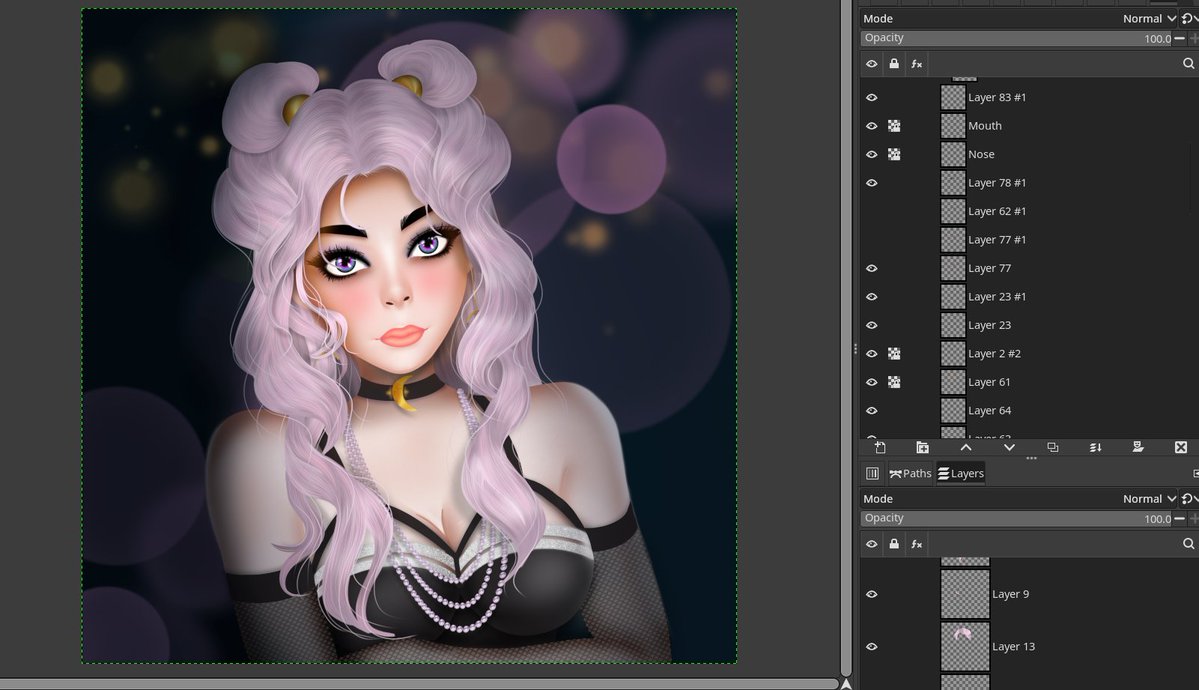
Task: Merge down using the stacked-layers arrow icon
Action: point(1095,448)
